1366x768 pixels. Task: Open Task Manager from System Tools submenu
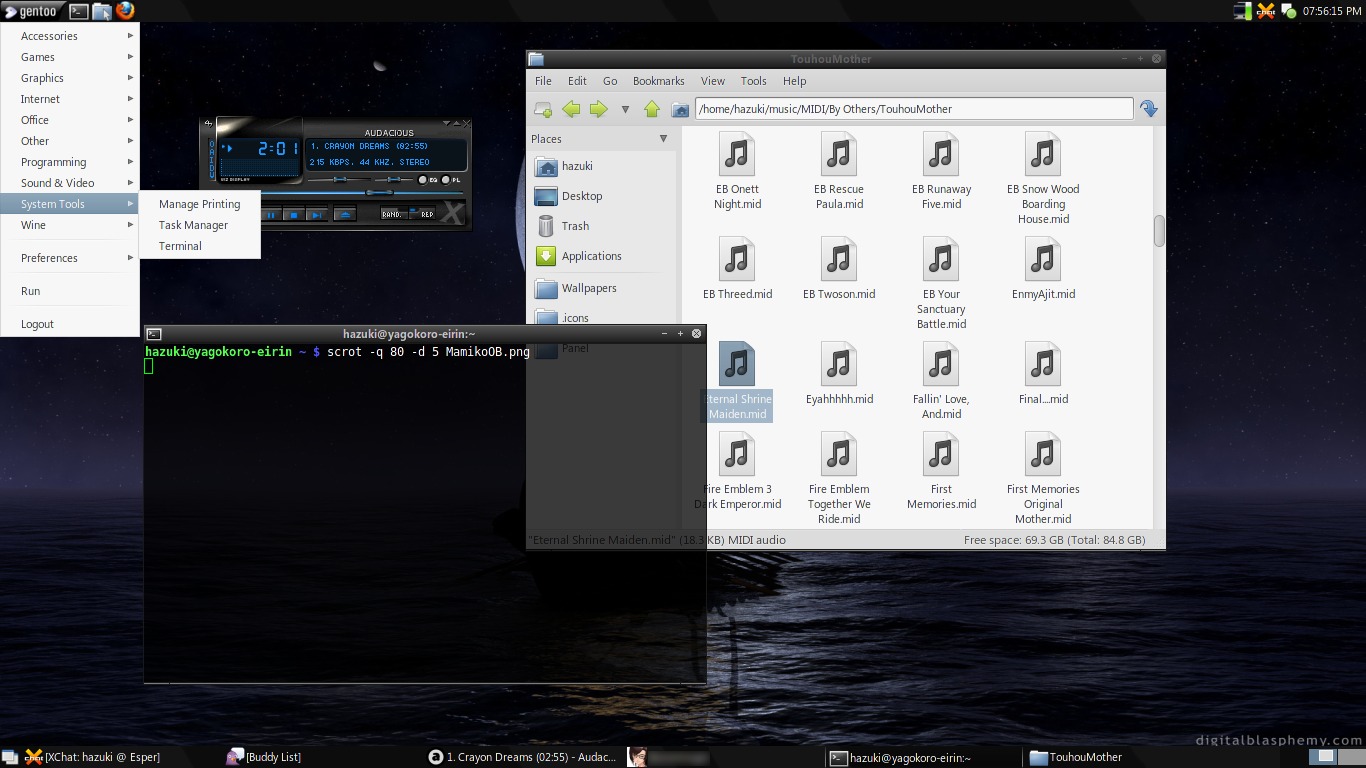point(200,225)
